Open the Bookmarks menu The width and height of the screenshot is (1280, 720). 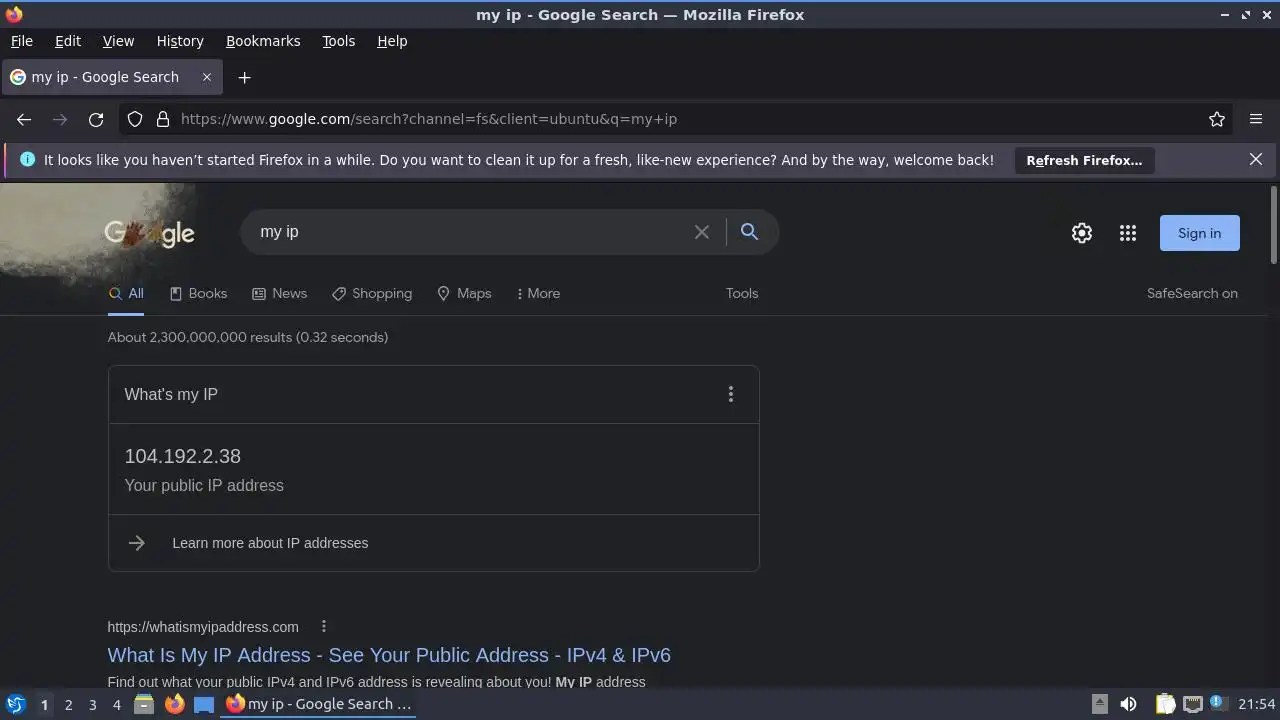pos(263,41)
